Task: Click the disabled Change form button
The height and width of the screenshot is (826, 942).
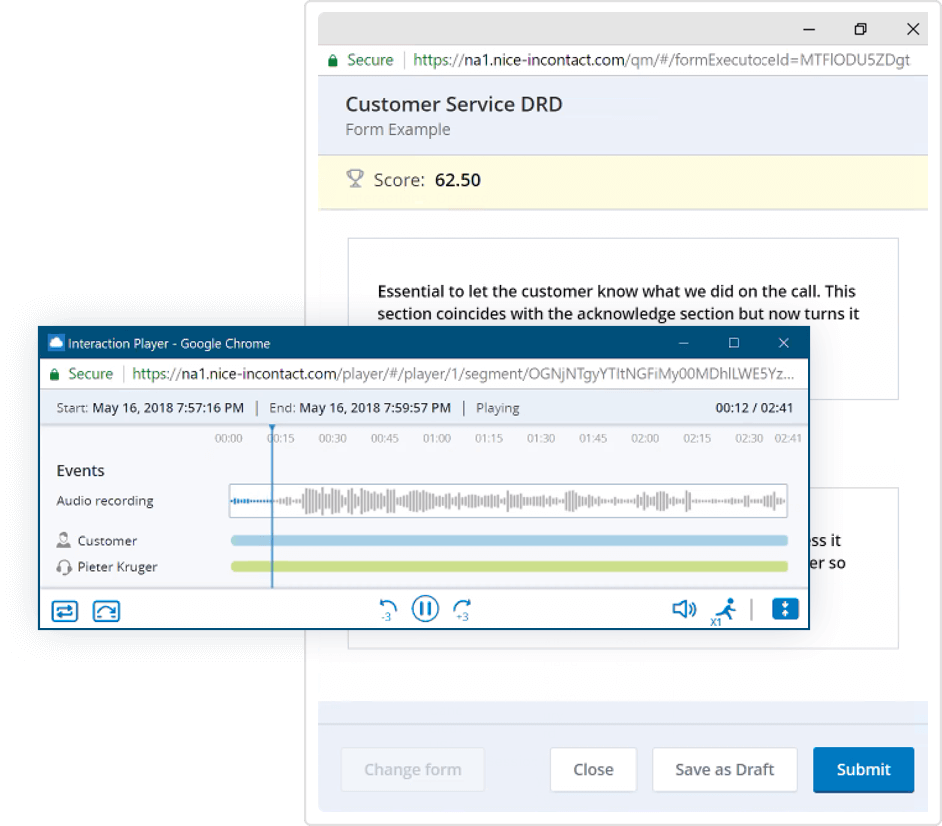Action: [412, 769]
